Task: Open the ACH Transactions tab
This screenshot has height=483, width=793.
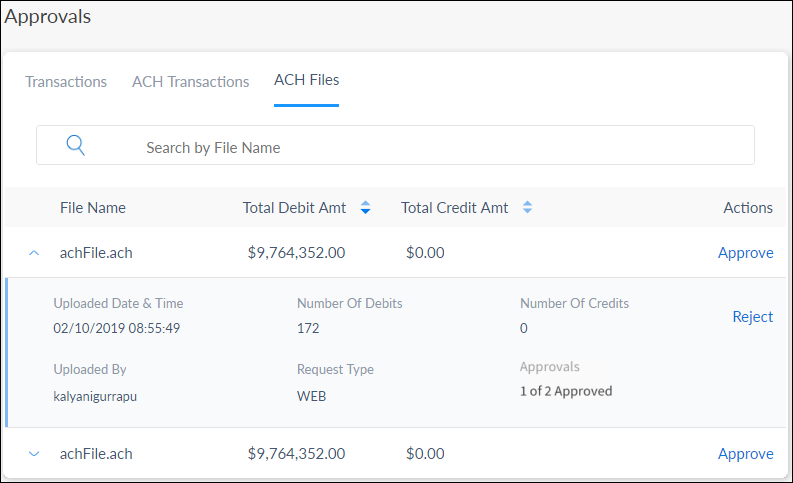Action: tap(190, 82)
